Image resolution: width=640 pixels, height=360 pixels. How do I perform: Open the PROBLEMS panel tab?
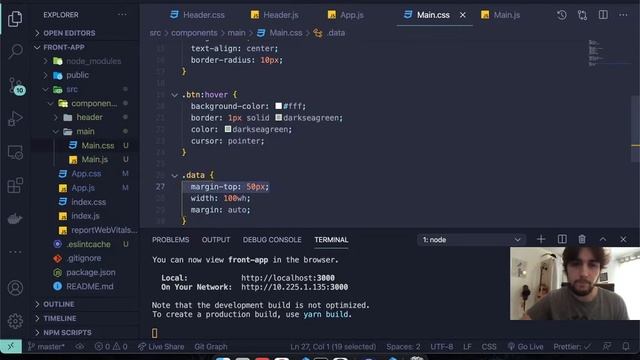coord(170,240)
